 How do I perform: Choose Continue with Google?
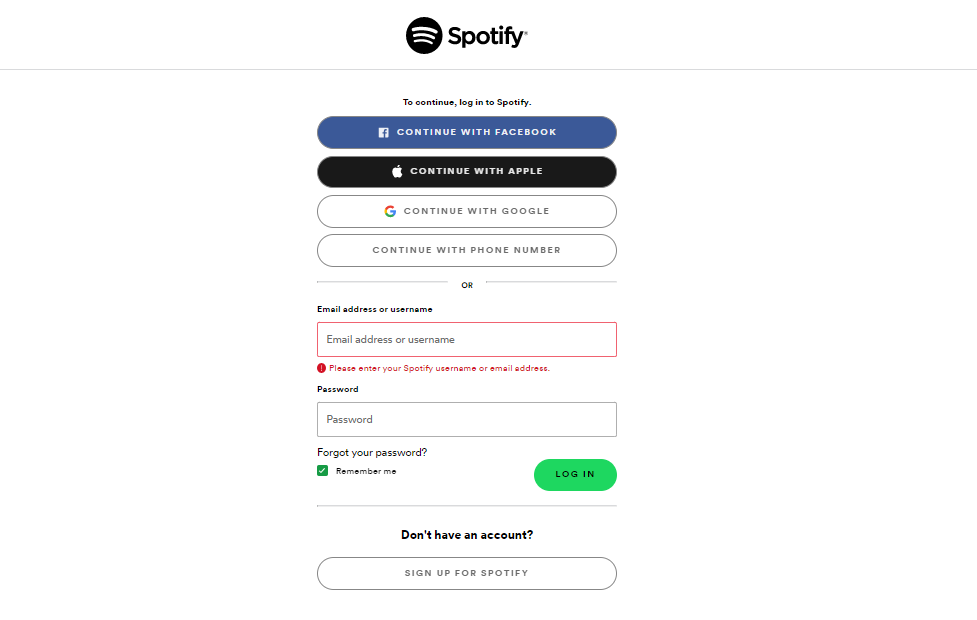[x=466, y=211]
